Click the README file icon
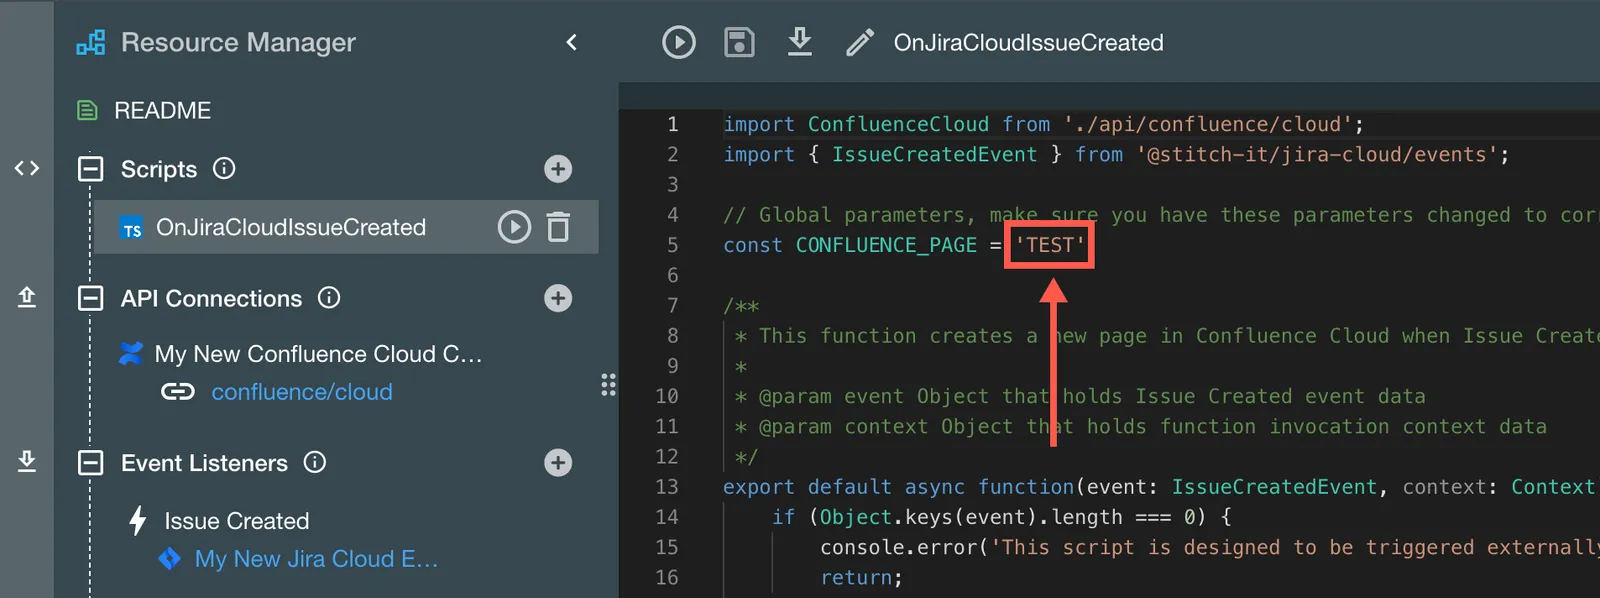Screen dimensions: 1600x598 (88, 110)
